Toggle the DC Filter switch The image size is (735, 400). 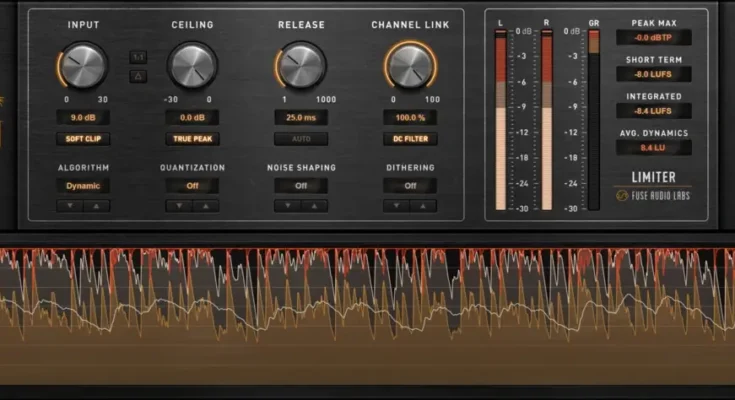(x=410, y=139)
